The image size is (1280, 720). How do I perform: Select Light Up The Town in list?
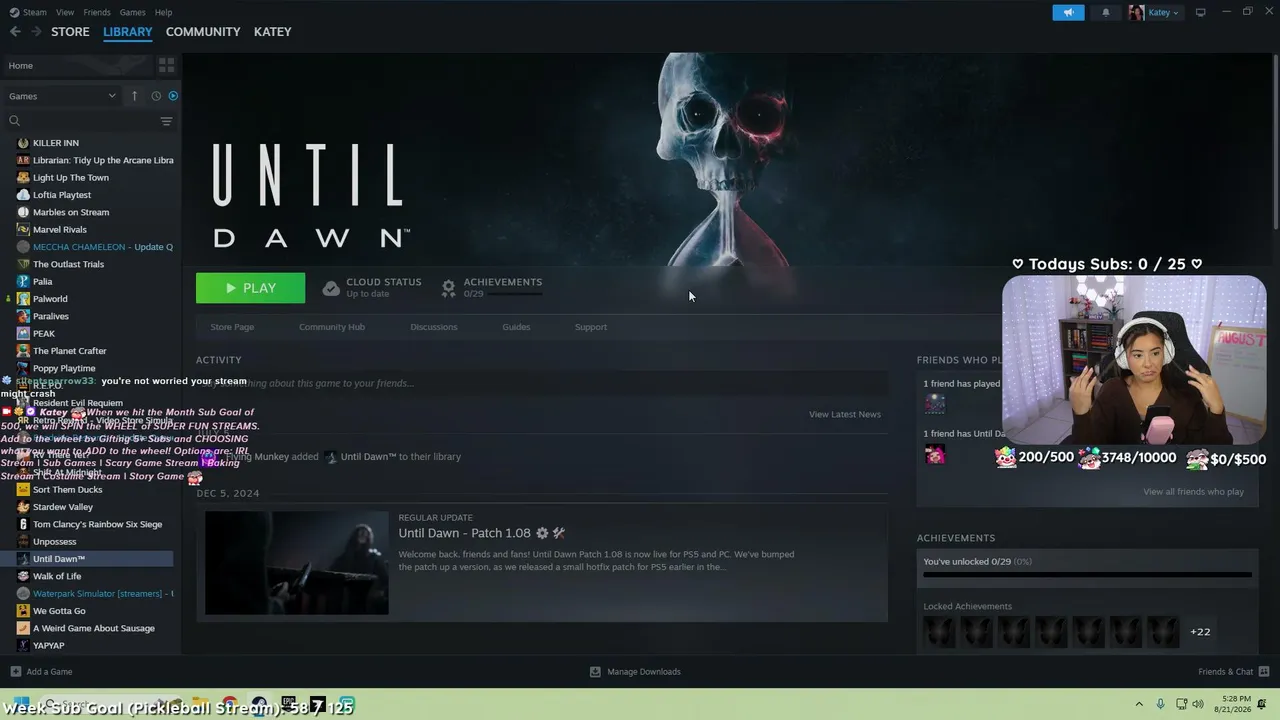71,178
